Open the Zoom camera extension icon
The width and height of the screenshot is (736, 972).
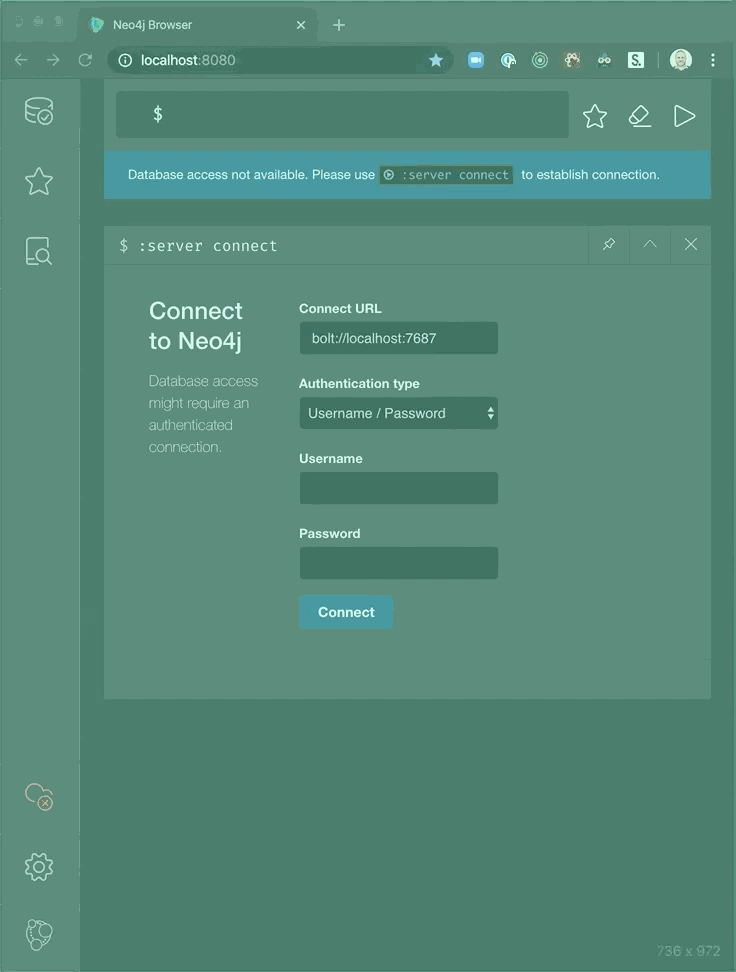(476, 60)
